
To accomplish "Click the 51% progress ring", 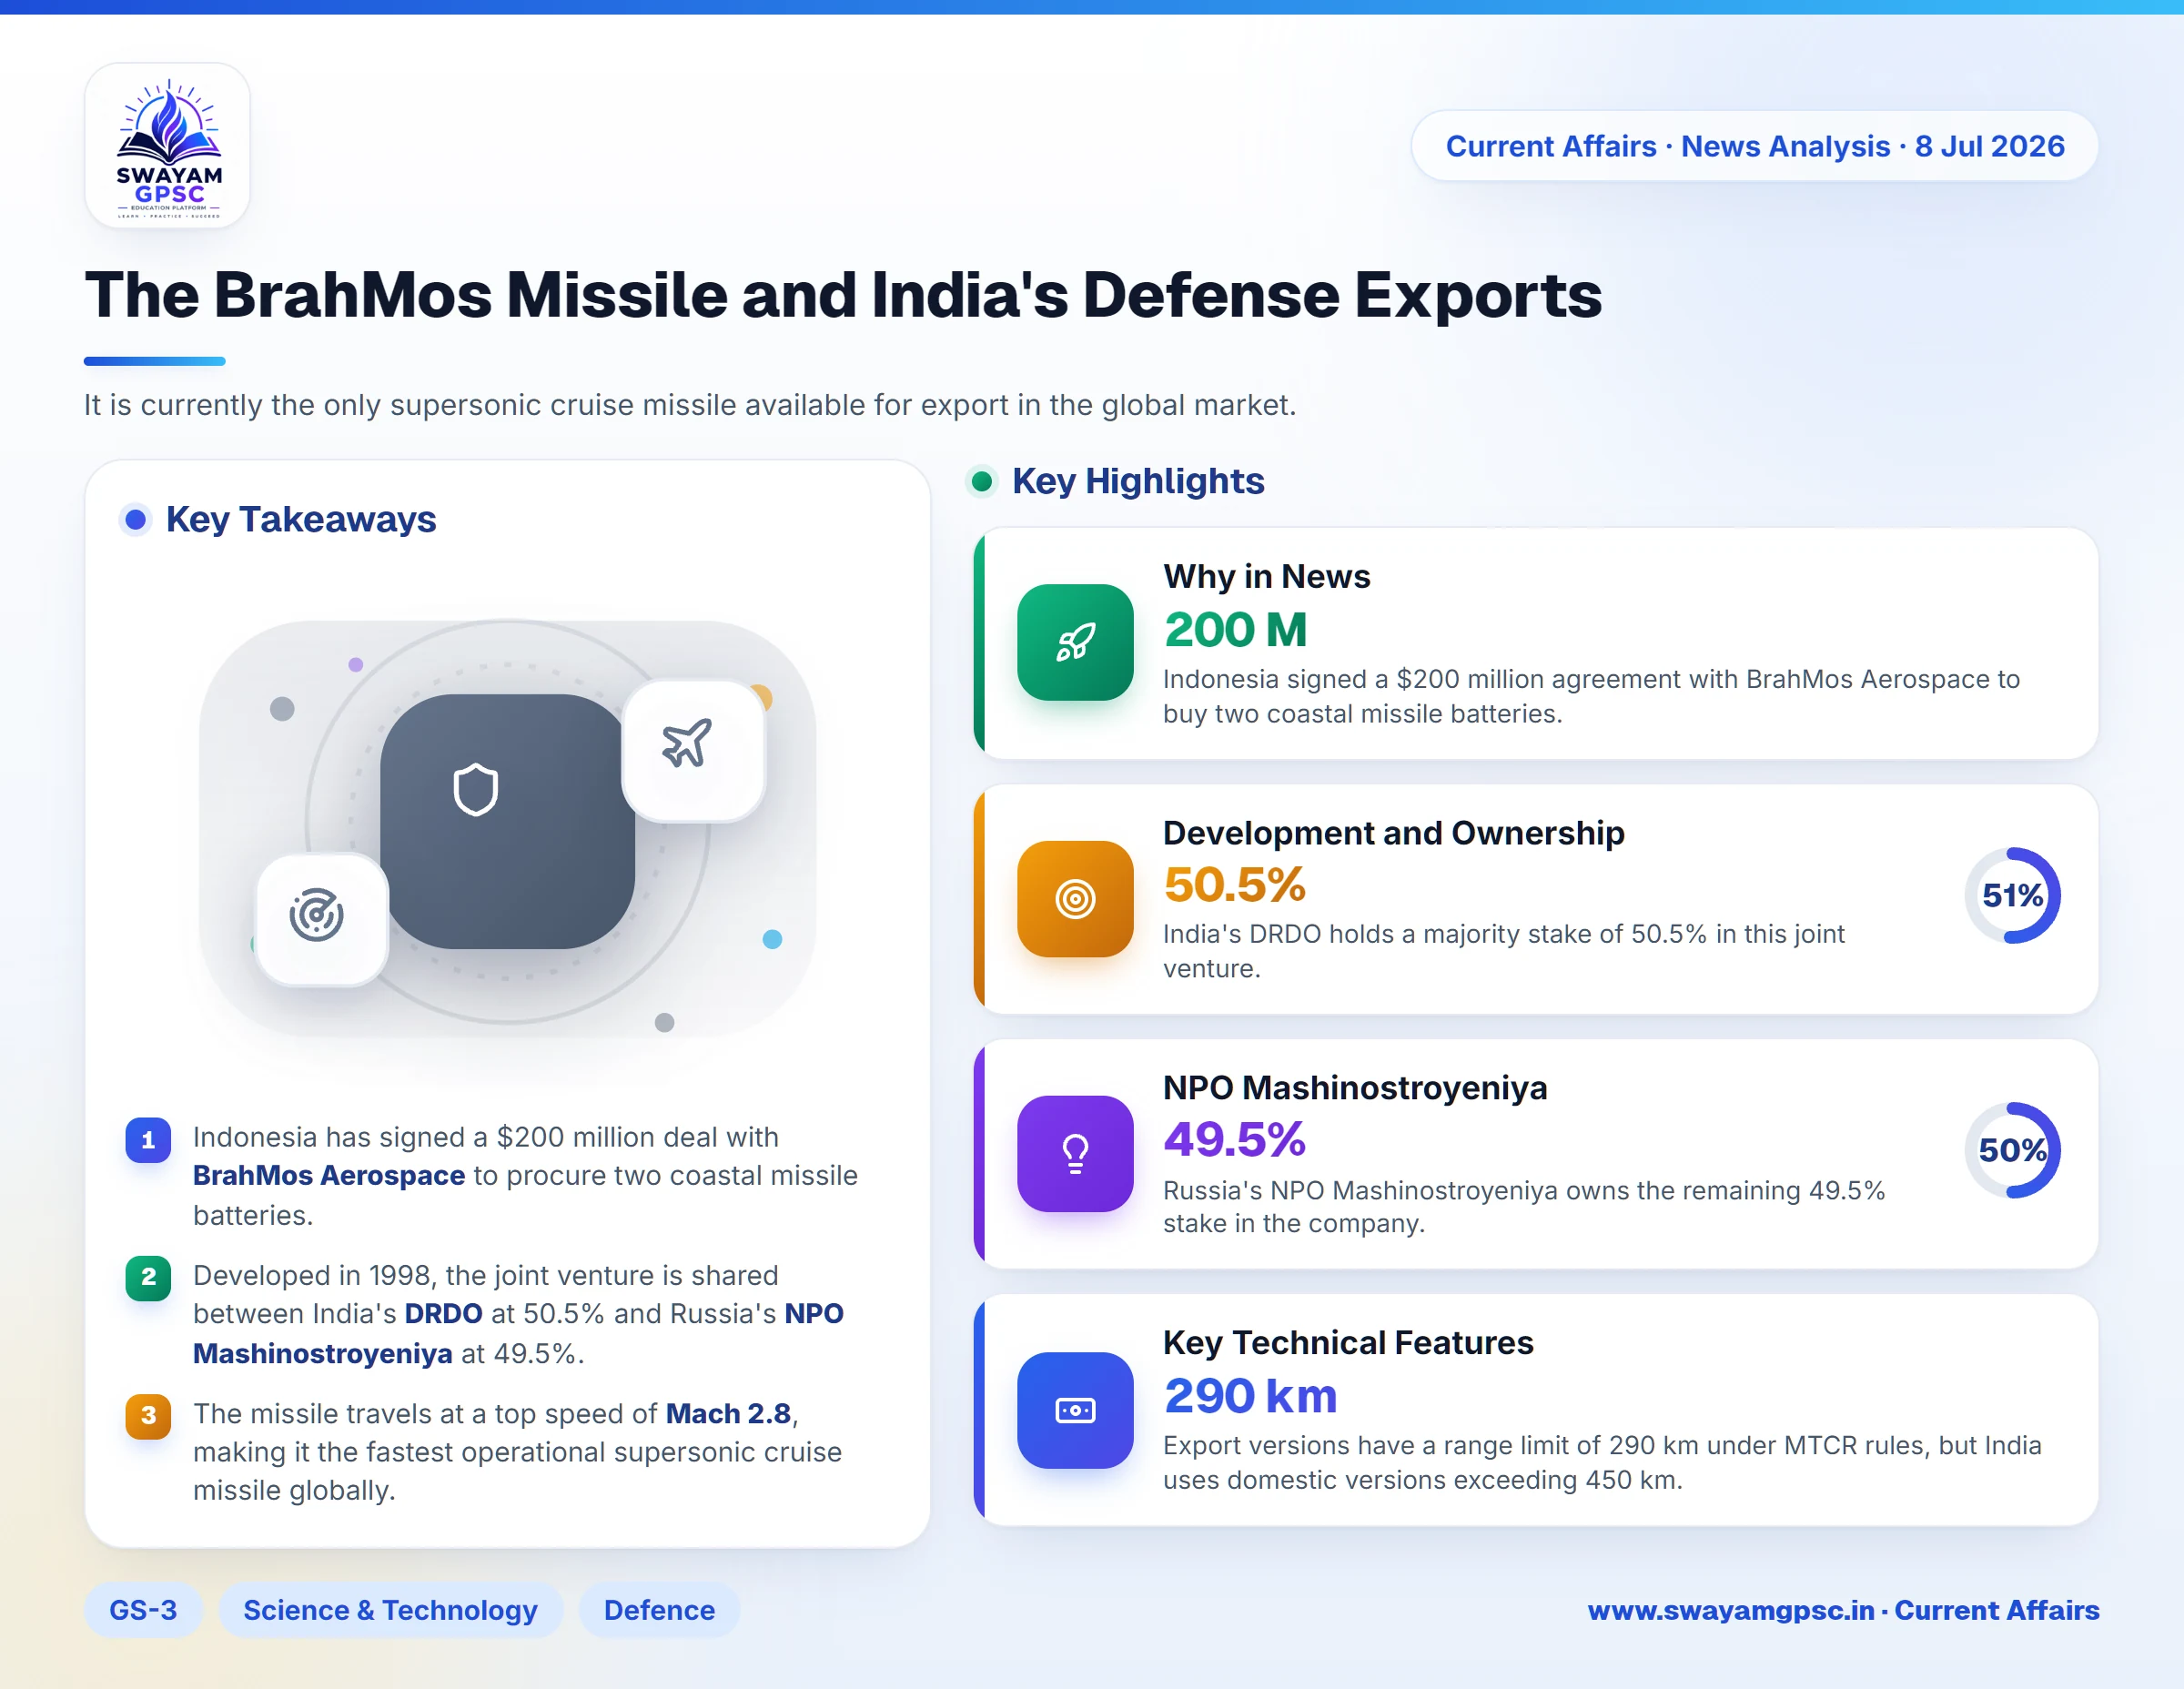I will pyautogui.click(x=2012, y=895).
